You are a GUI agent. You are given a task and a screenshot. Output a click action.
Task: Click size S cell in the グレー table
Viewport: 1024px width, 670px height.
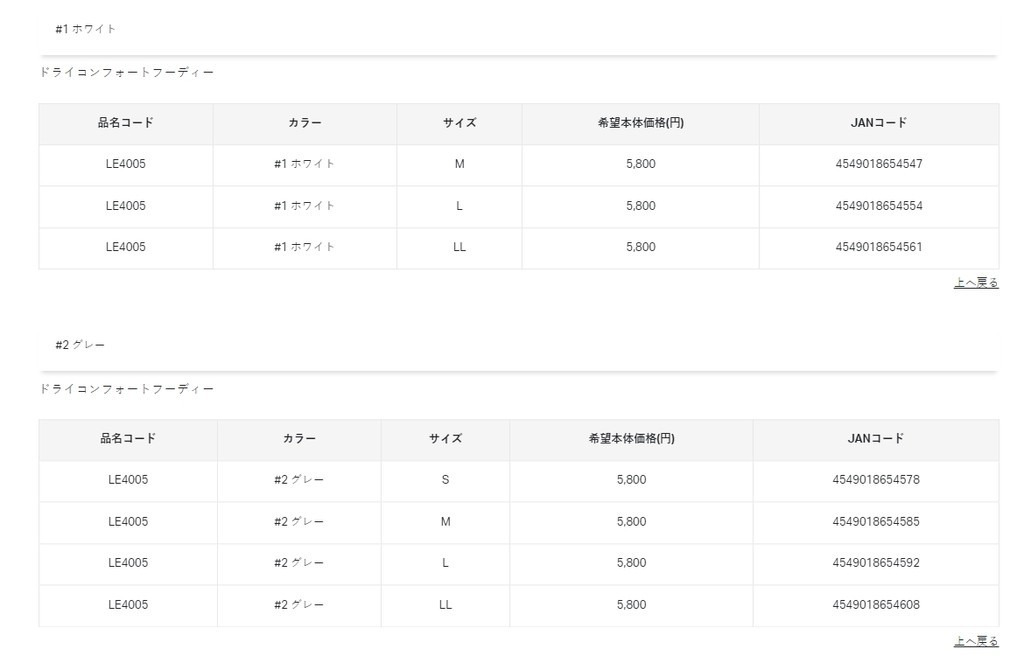[445, 480]
